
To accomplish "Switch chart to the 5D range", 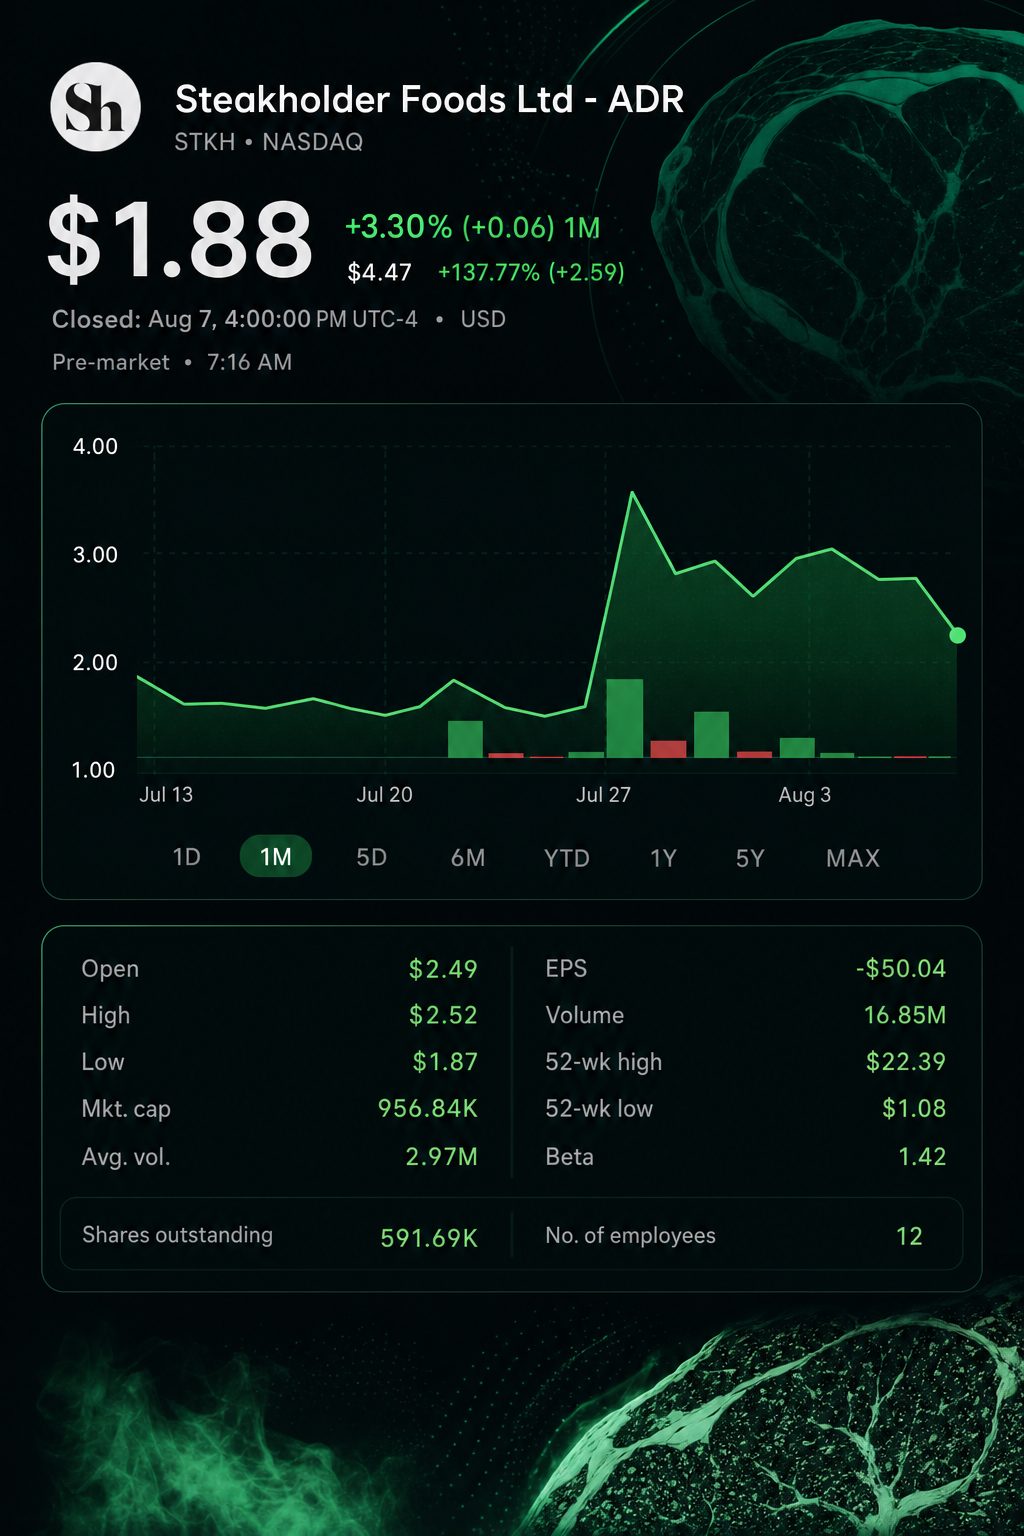I will pos(372,857).
